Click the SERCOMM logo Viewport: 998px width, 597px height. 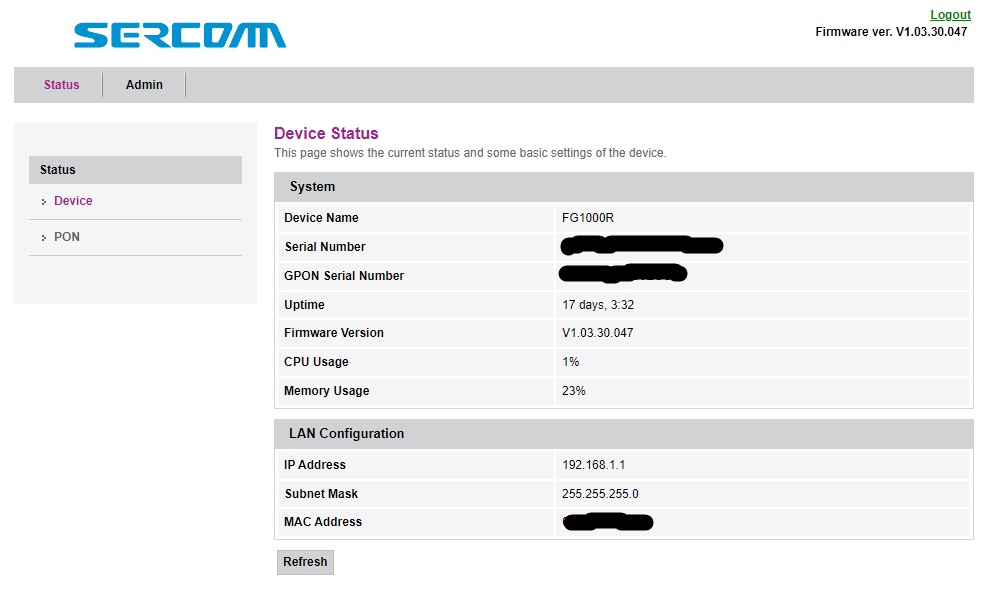(x=178, y=36)
